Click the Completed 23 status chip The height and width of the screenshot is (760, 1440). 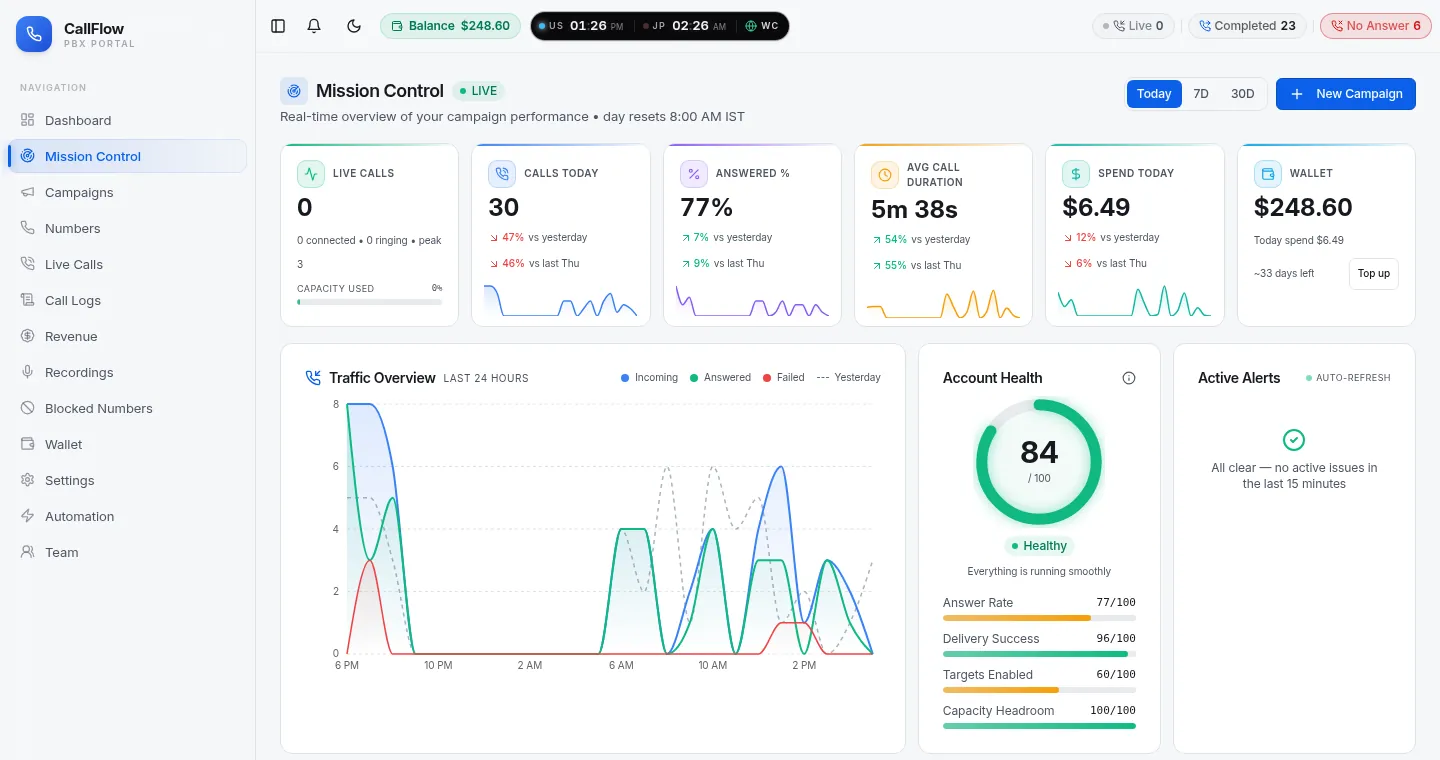click(x=1247, y=26)
